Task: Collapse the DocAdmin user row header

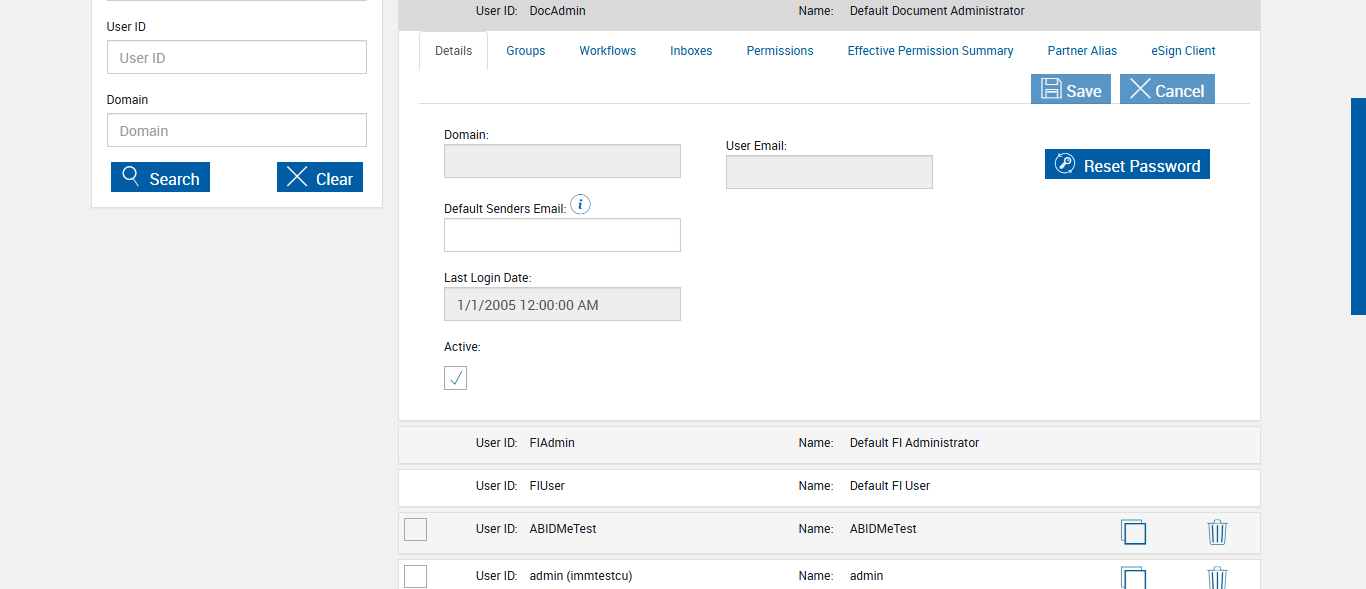Action: [x=828, y=12]
